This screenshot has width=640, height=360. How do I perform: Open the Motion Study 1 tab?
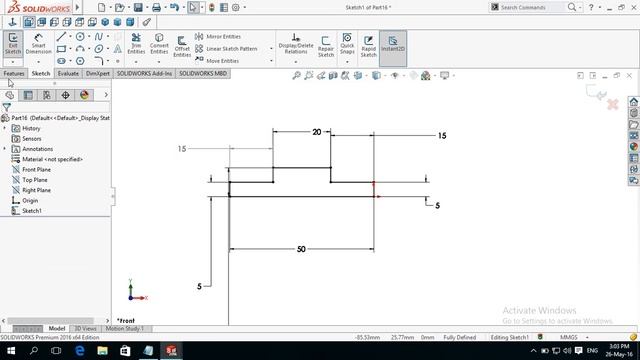coord(125,329)
